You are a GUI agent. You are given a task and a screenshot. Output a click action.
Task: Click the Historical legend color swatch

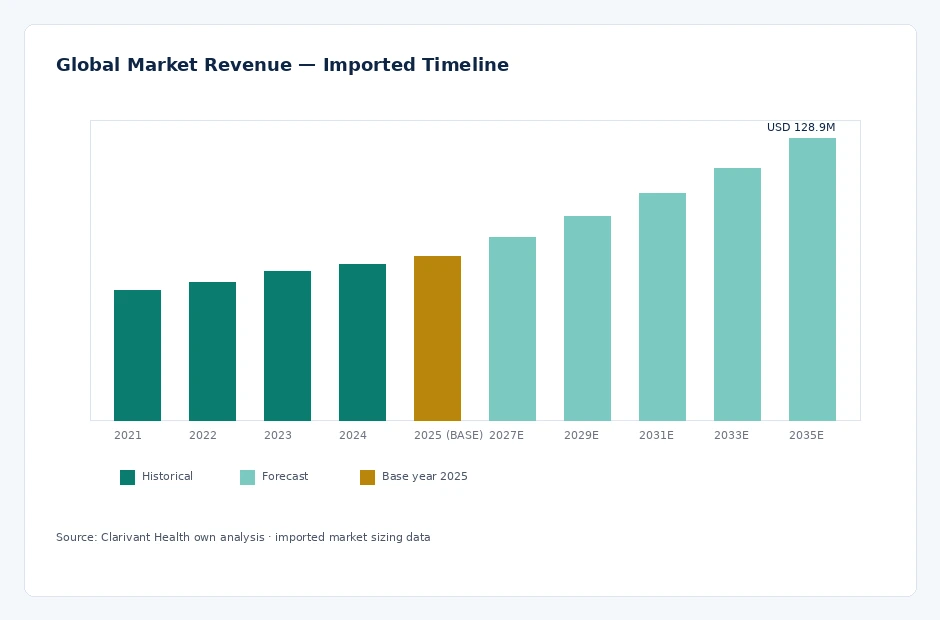[x=127, y=477]
